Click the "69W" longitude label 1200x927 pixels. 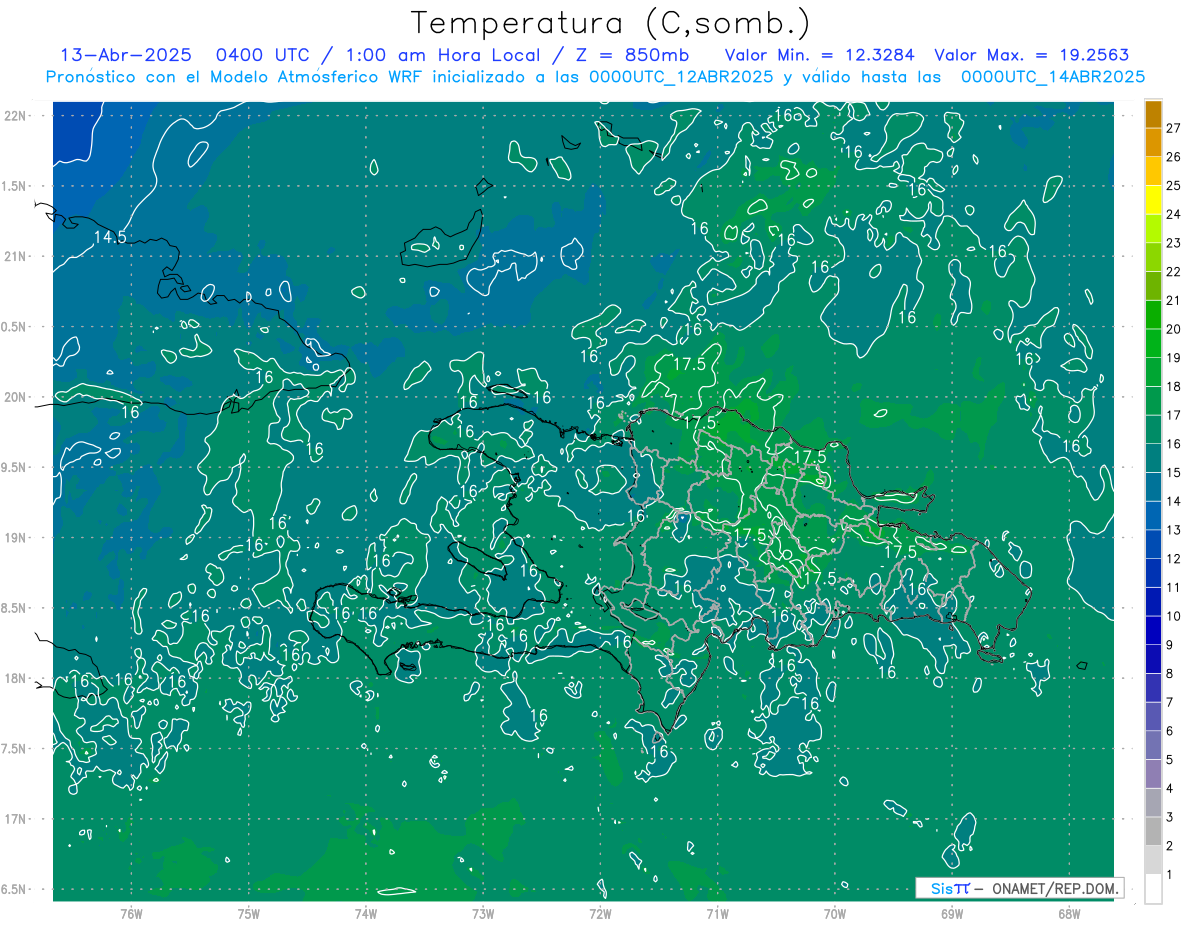[x=952, y=913]
